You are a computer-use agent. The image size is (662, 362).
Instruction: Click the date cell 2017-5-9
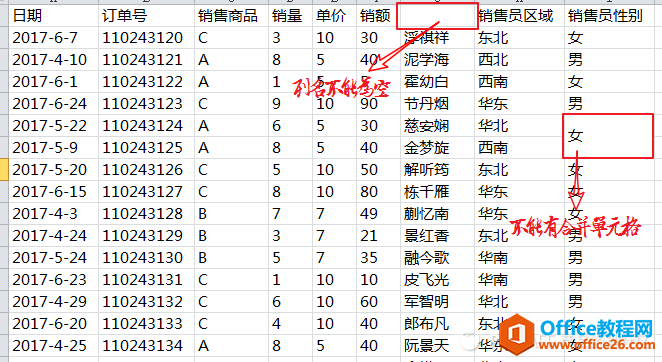click(54, 148)
